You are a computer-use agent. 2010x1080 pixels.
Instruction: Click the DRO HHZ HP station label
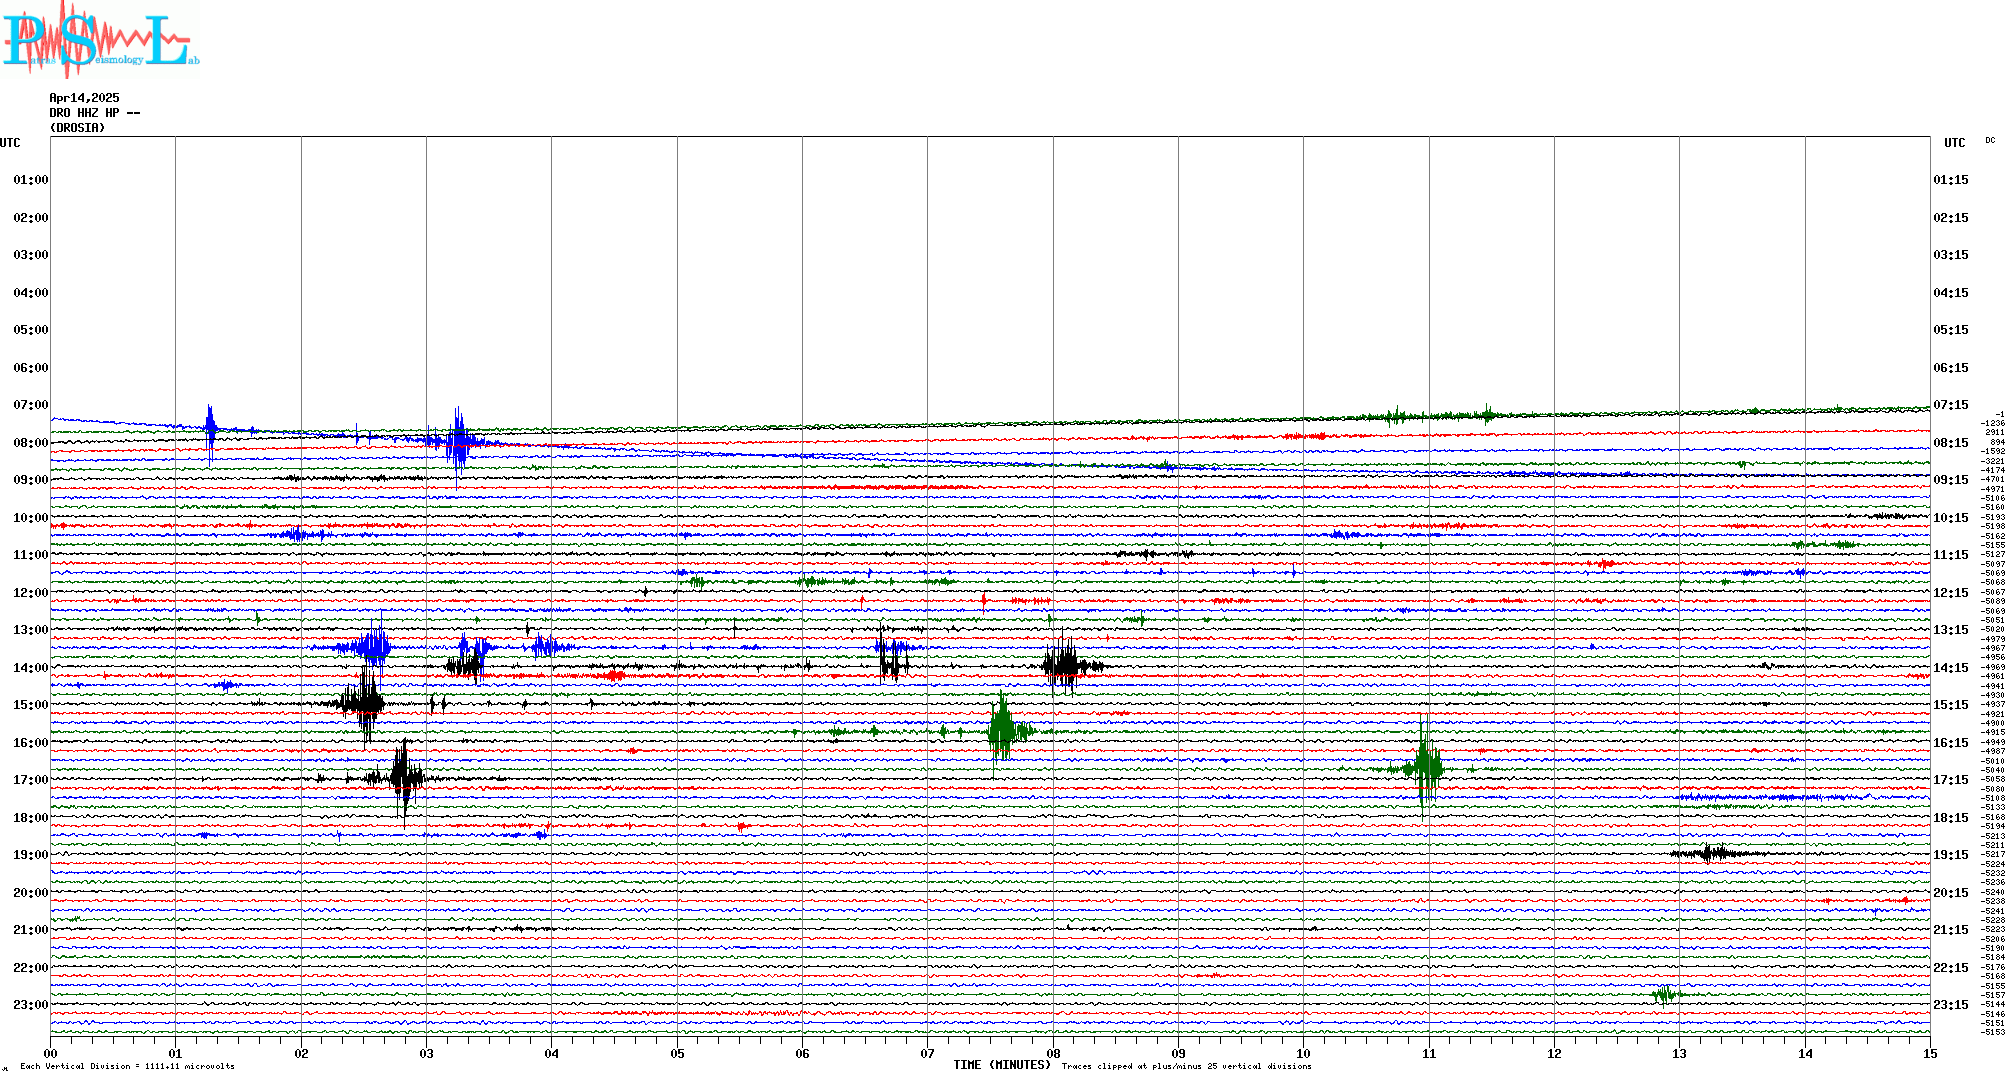coord(94,113)
